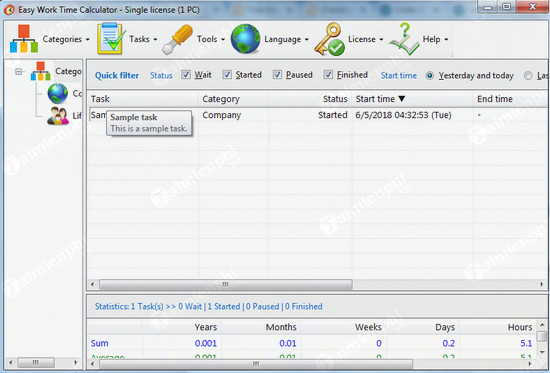Open the Language menu label
This screenshot has width=550, height=373.
[283, 39]
